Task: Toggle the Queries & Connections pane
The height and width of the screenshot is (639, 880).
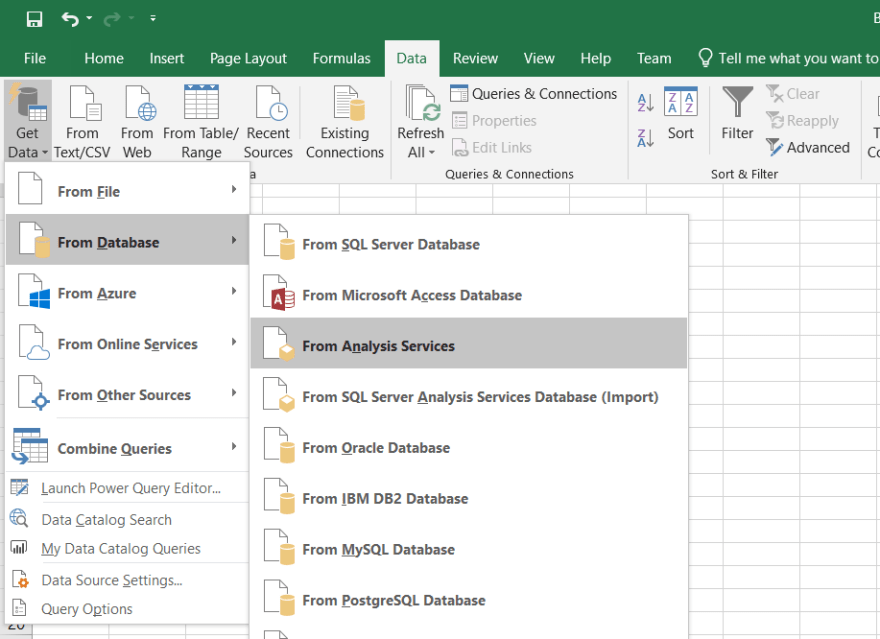Action: 533,94
